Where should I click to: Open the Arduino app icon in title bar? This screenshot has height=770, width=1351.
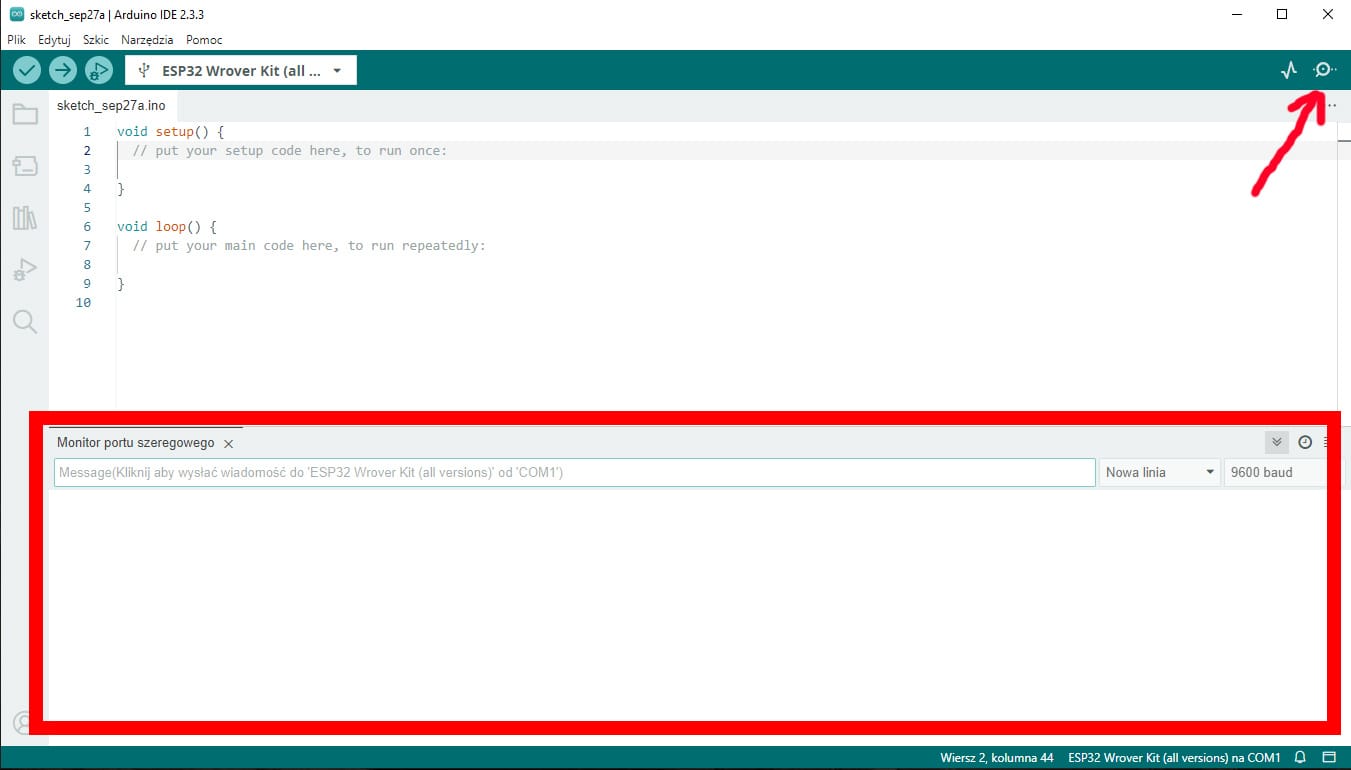pos(16,14)
